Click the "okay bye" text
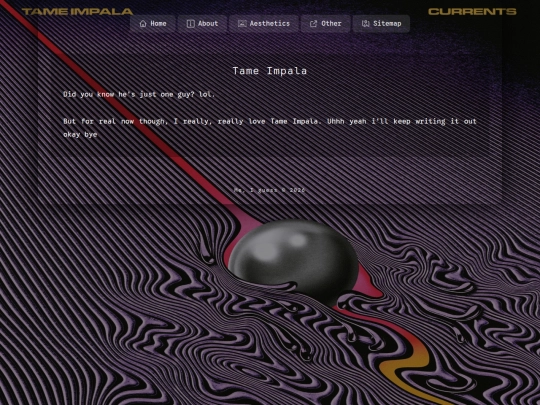The width and height of the screenshot is (540, 405). (80, 135)
